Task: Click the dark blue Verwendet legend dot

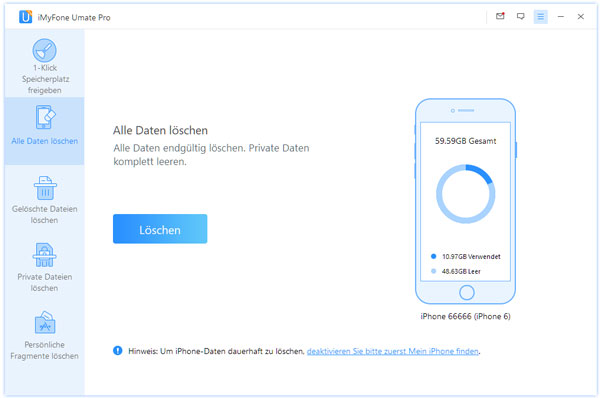Action: [x=434, y=256]
